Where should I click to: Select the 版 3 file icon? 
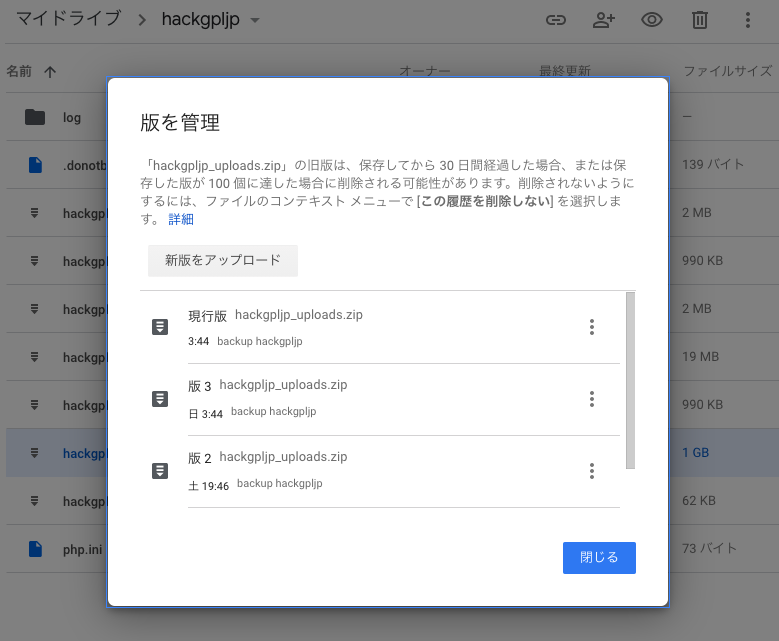pyautogui.click(x=159, y=399)
